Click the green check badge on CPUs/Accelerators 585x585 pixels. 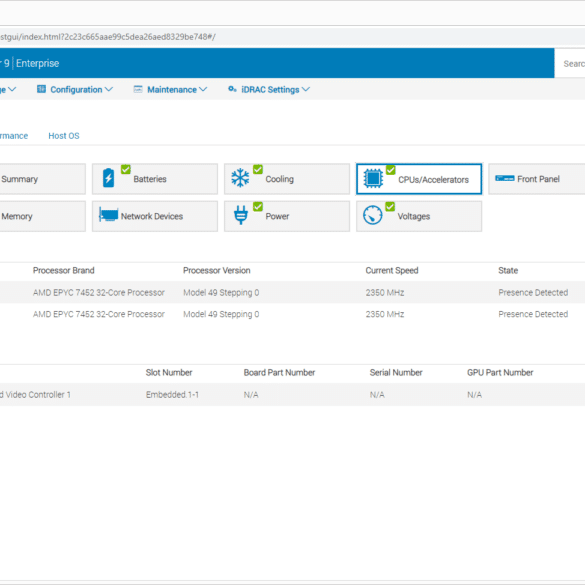coord(391,170)
